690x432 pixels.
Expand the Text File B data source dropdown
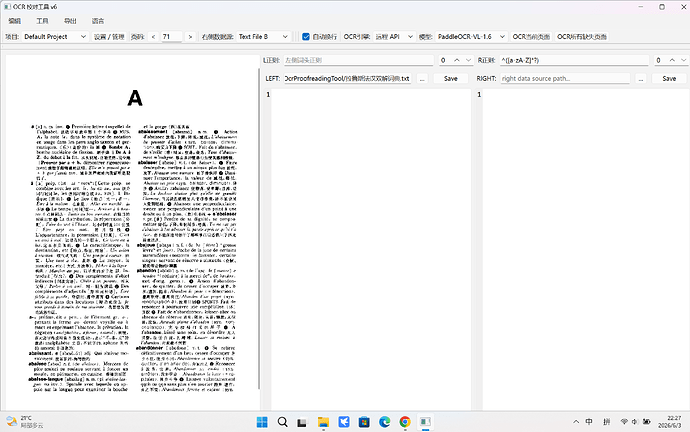(263, 37)
